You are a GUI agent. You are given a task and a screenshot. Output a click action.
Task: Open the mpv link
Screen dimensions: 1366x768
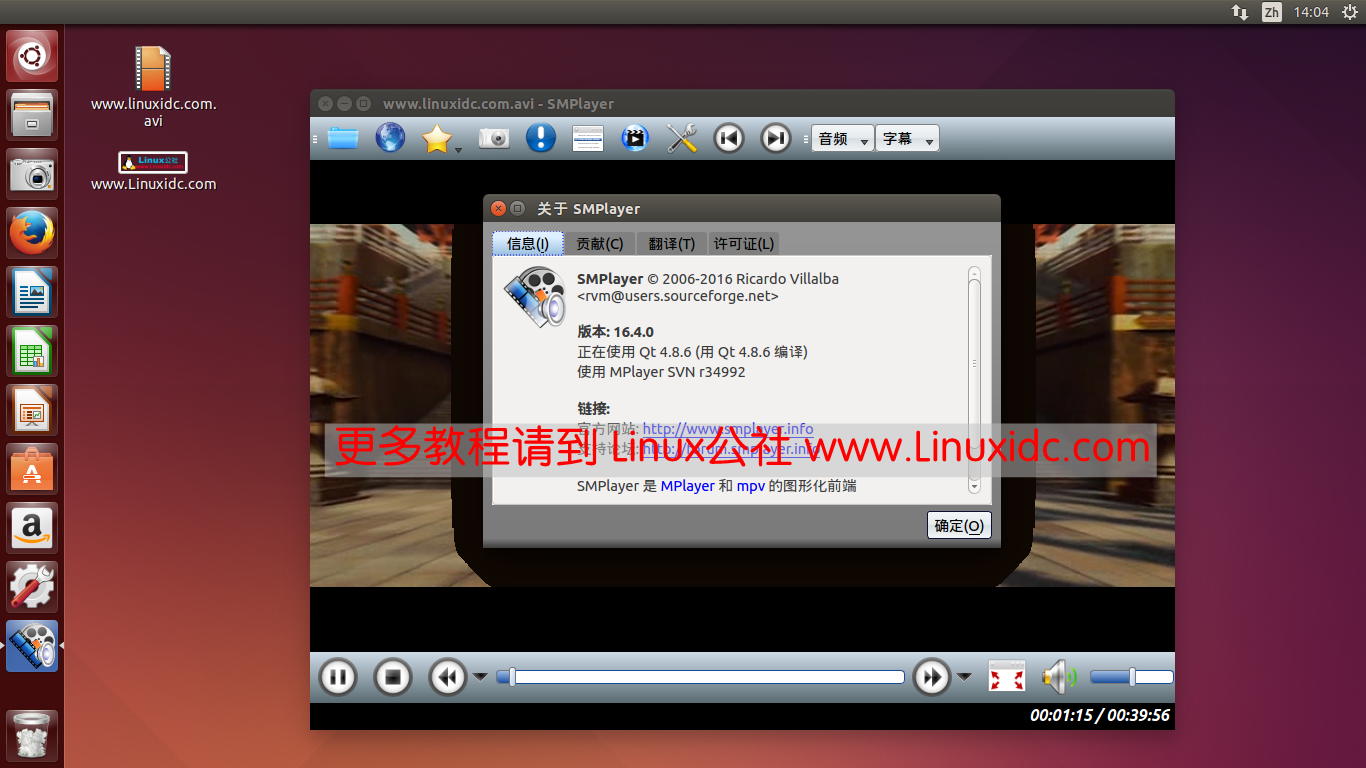click(750, 486)
